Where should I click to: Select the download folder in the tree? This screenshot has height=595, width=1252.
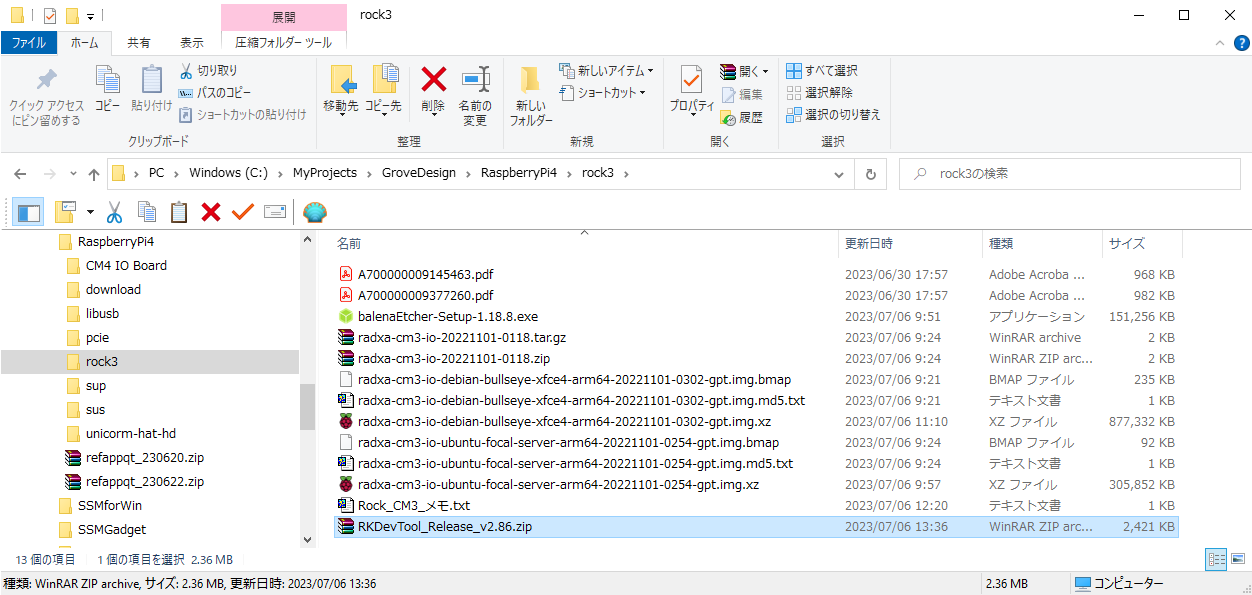[113, 289]
